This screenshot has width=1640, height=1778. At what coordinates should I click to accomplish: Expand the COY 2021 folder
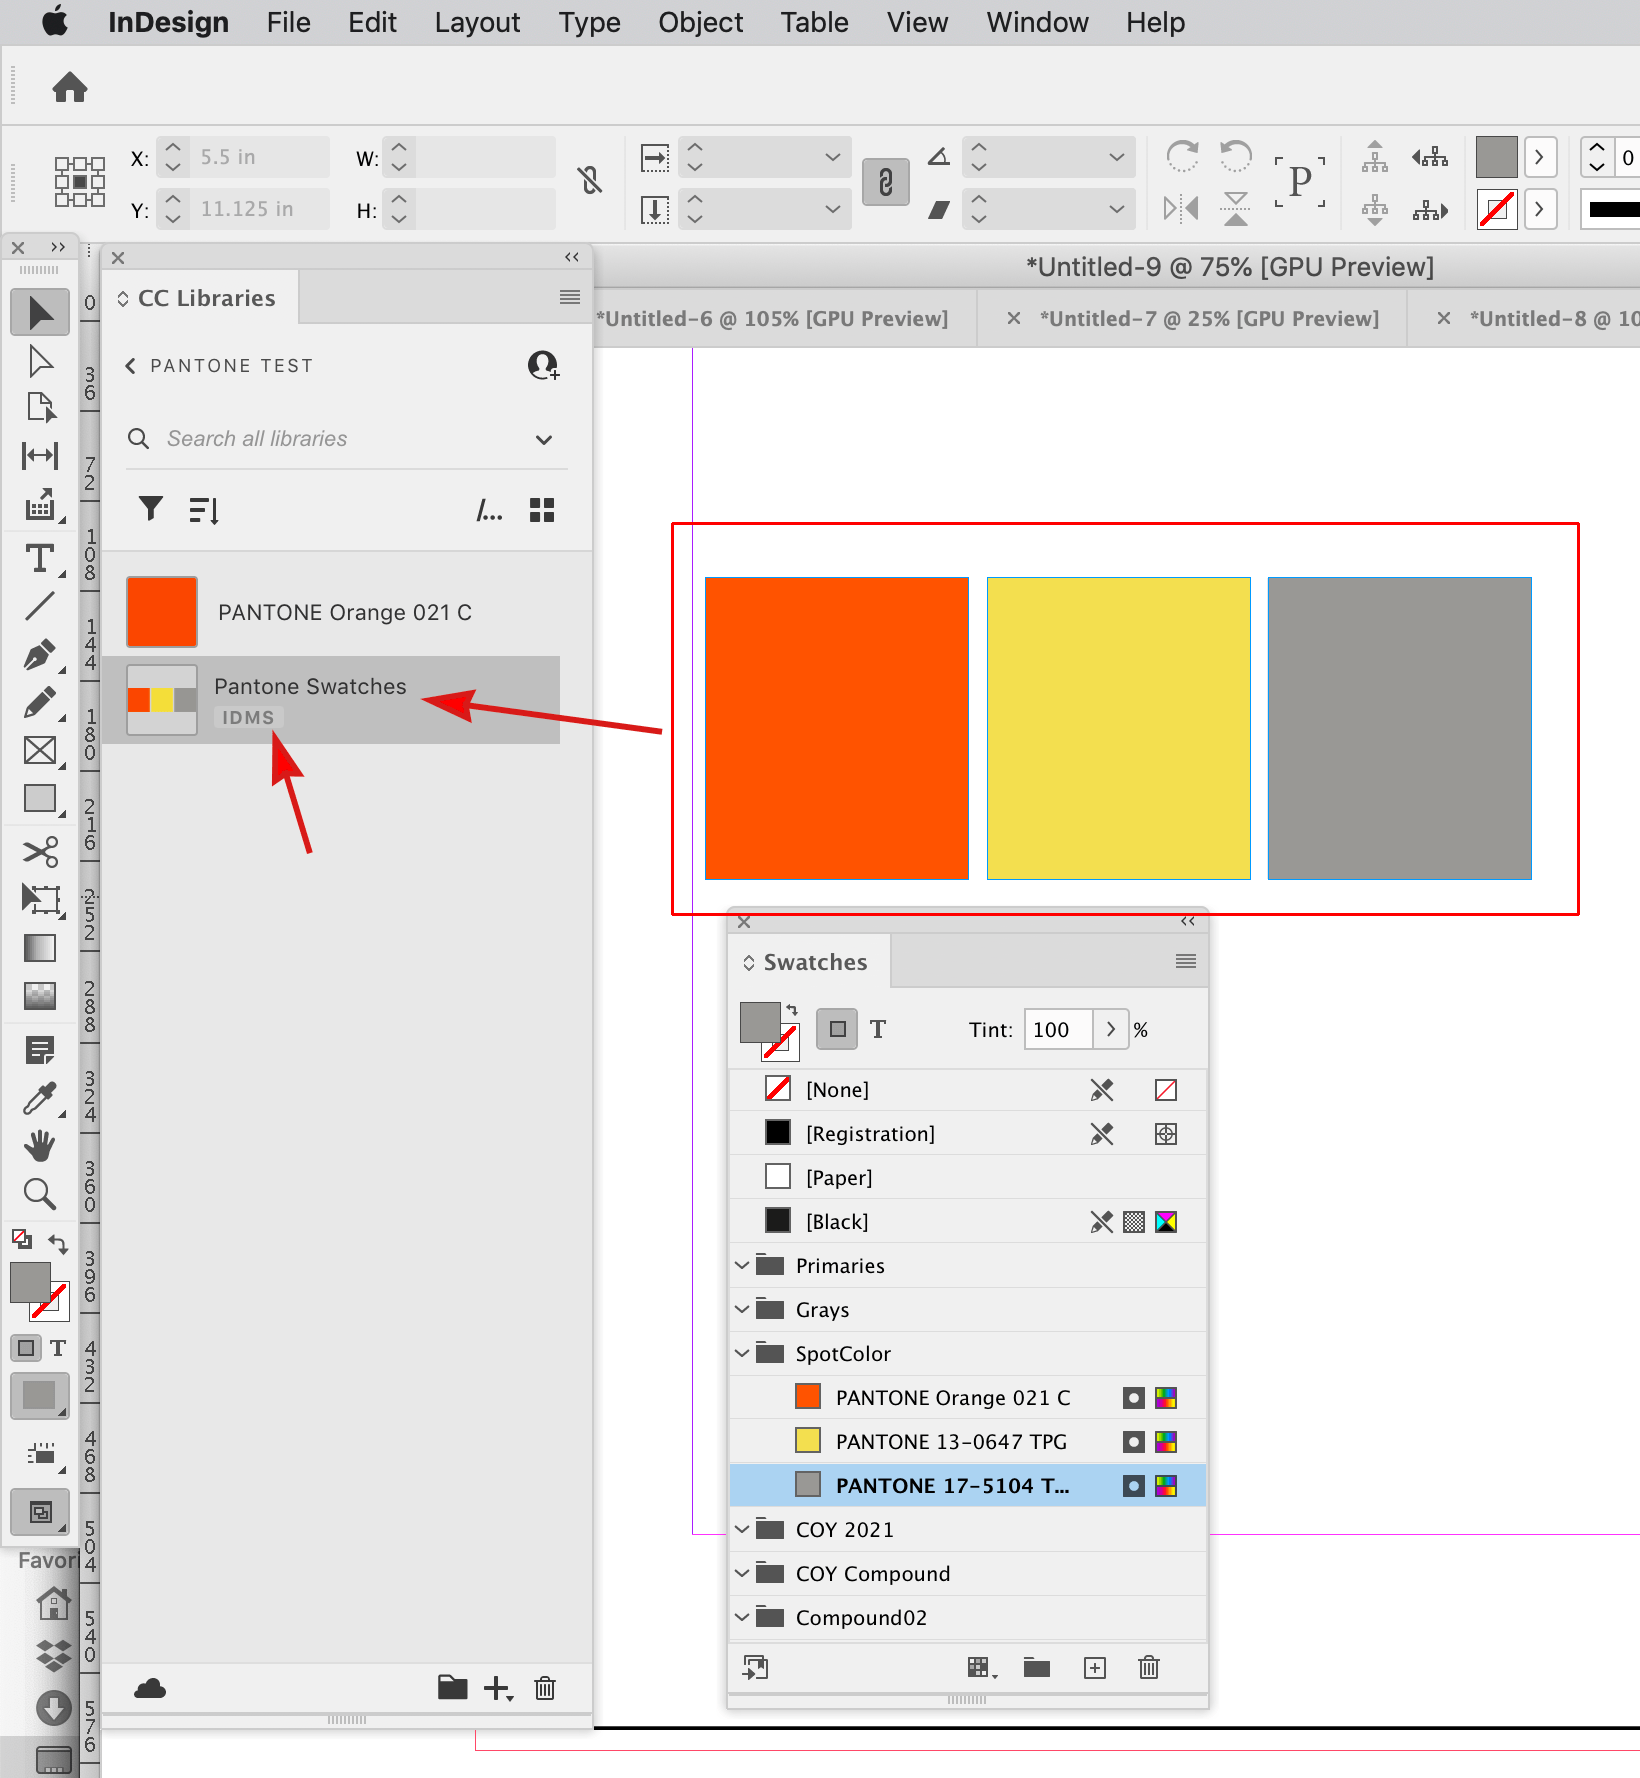(741, 1529)
